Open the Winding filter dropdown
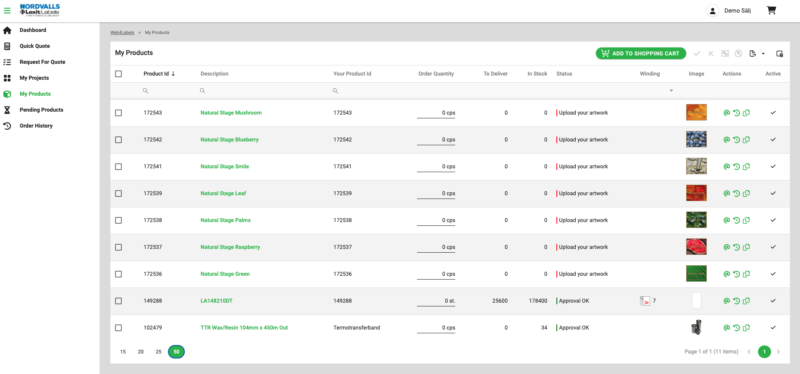The height and width of the screenshot is (374, 800). point(671,90)
